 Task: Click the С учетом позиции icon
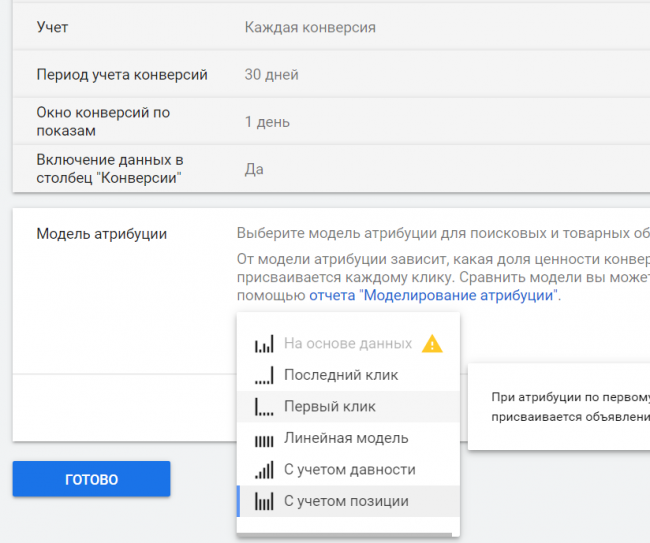pyautogui.click(x=264, y=502)
